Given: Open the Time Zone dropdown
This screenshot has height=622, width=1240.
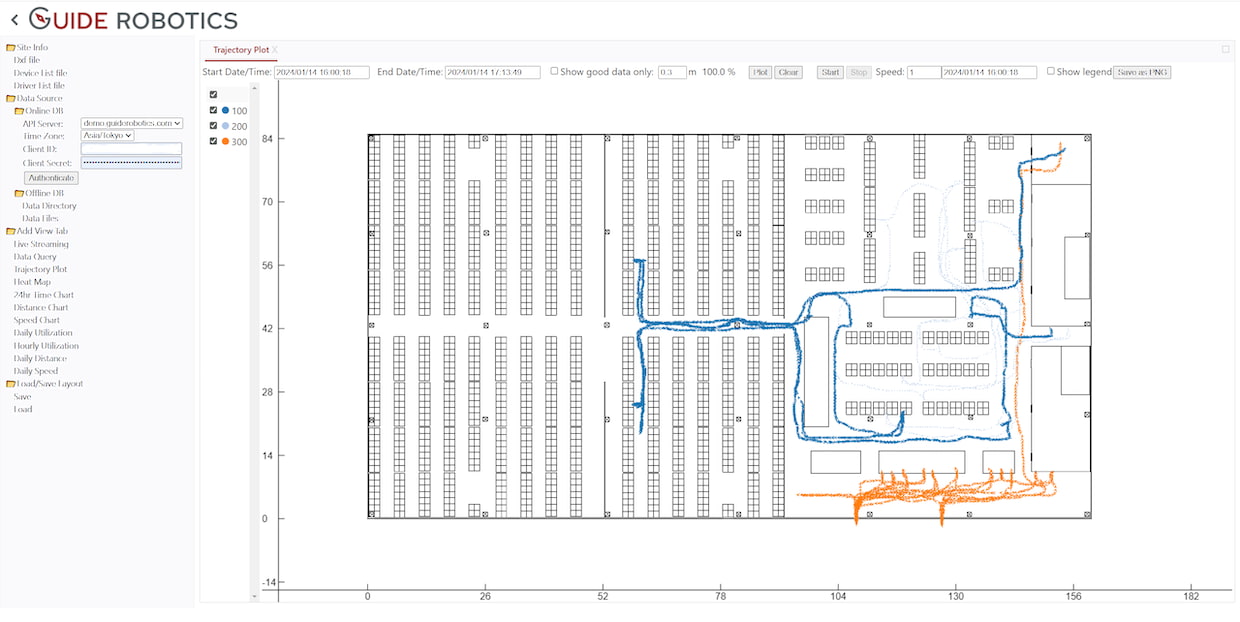Looking at the screenshot, I should pos(107,136).
